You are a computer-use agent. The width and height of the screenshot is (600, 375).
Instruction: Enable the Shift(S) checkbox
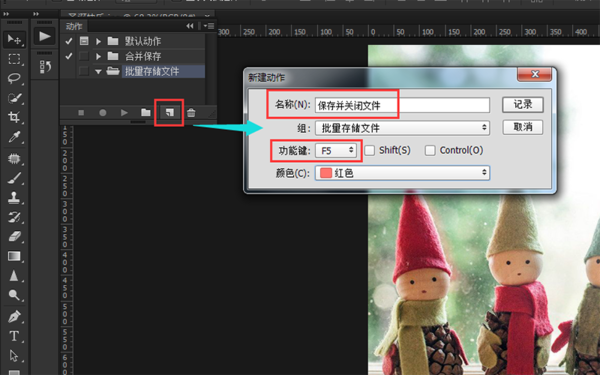[x=370, y=150]
